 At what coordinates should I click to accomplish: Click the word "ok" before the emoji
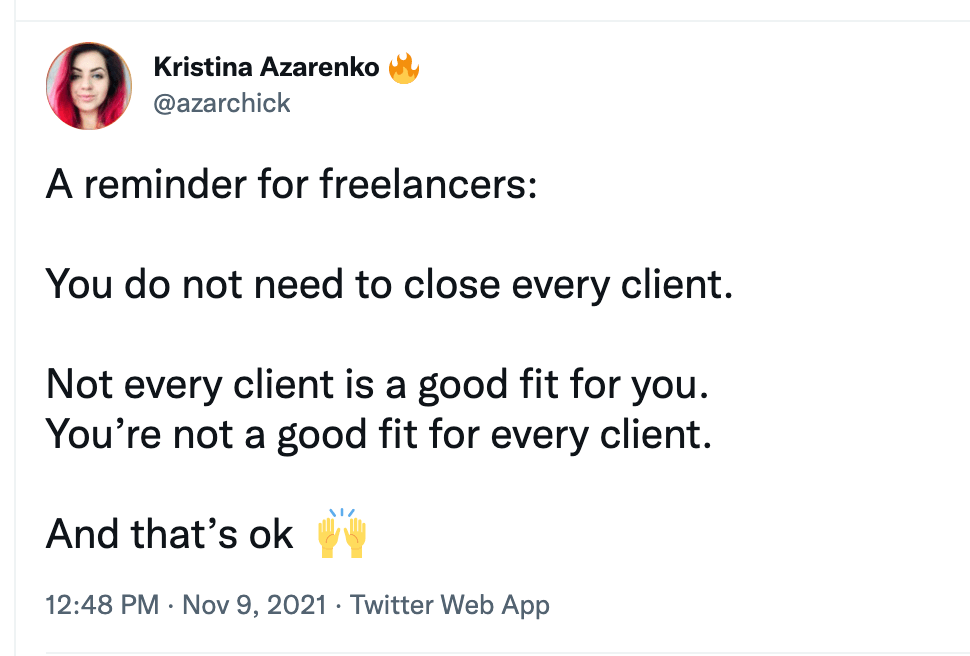tap(270, 535)
